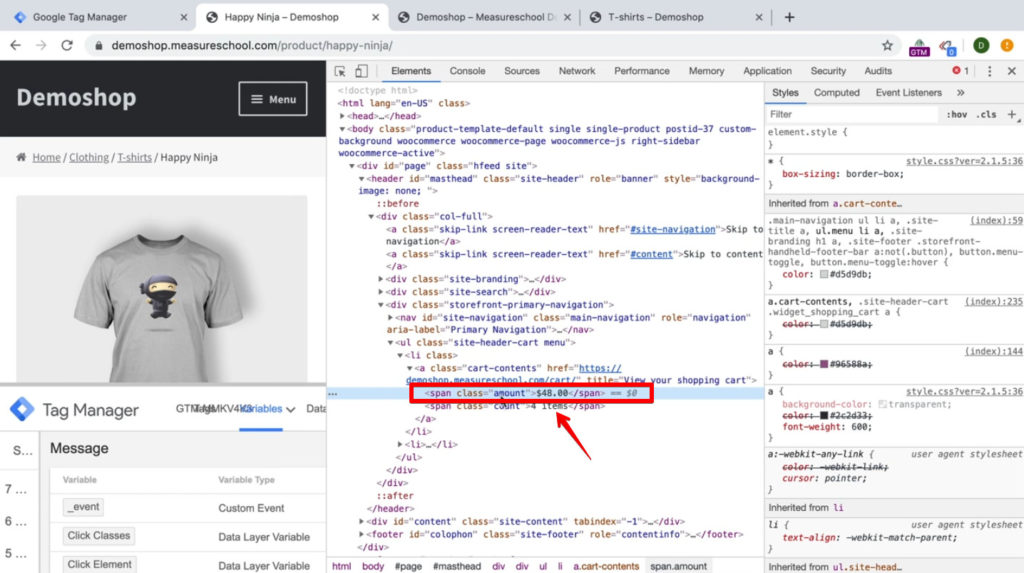1024x573 pixels.
Task: Toggle the .cls classes button
Action: pyautogui.click(x=986, y=114)
